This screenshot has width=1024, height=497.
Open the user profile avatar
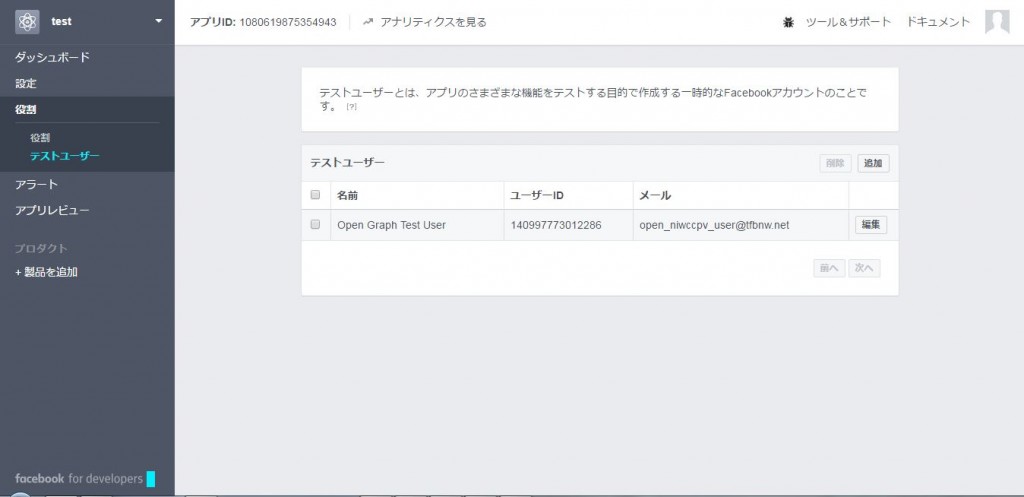click(997, 22)
